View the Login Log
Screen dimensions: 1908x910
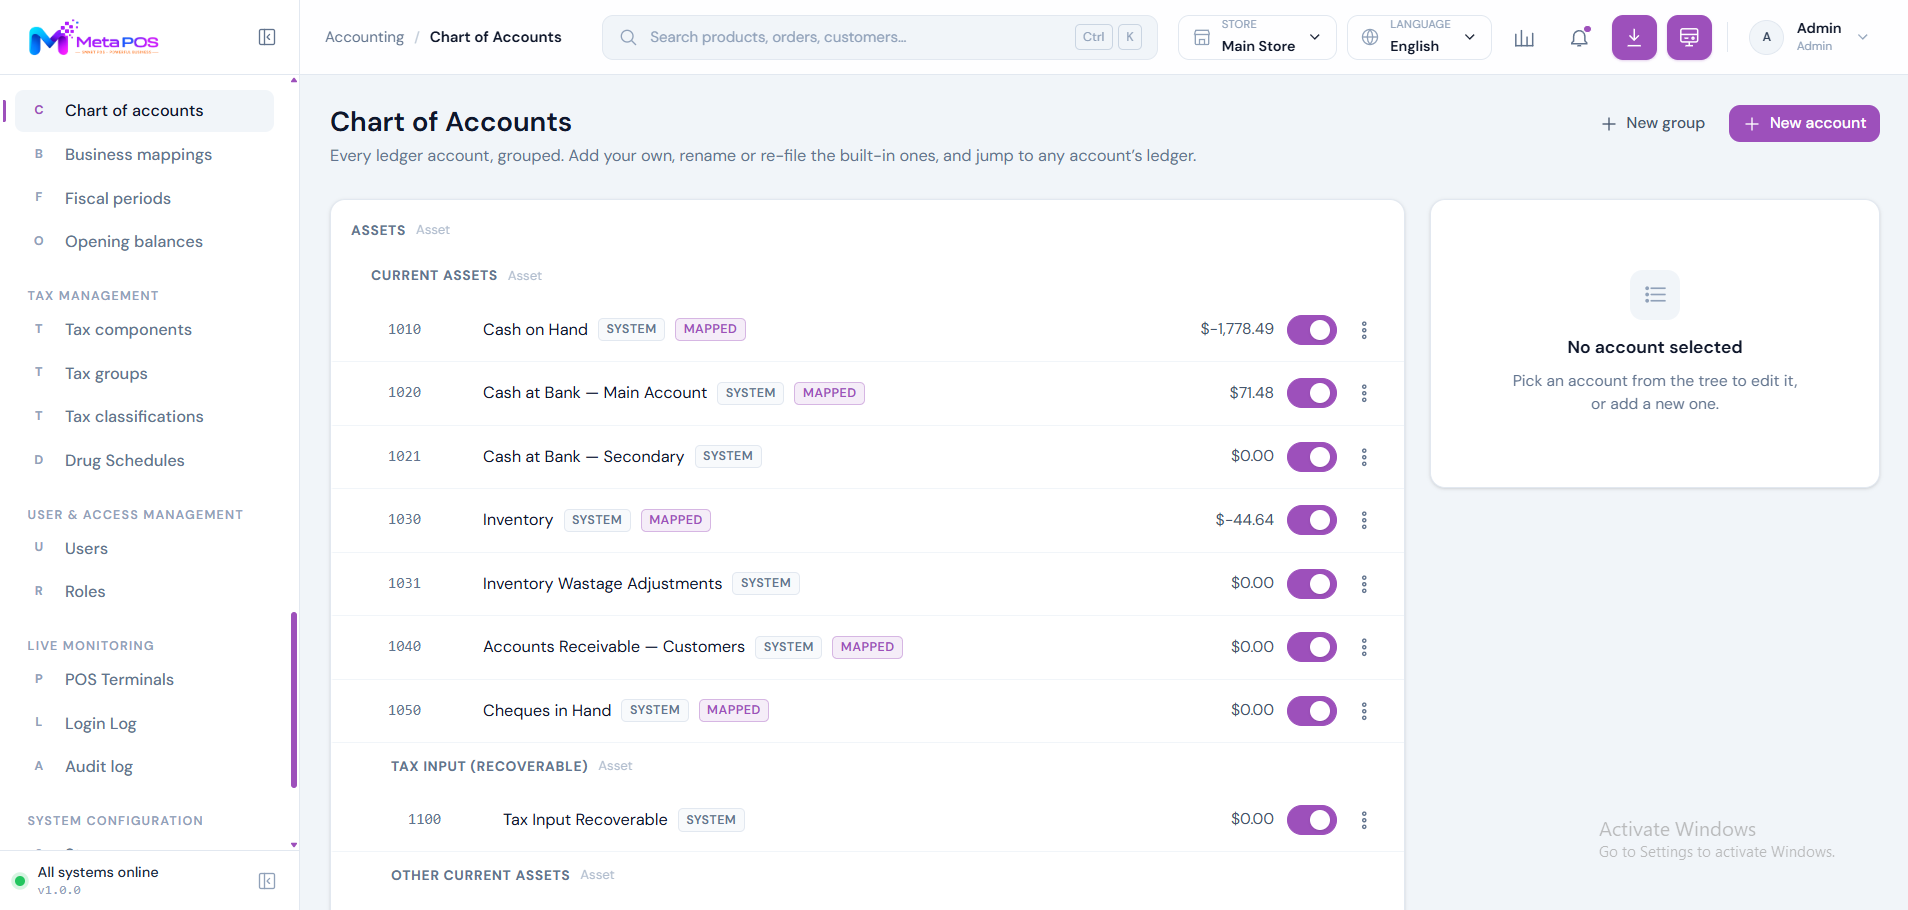tap(144, 723)
